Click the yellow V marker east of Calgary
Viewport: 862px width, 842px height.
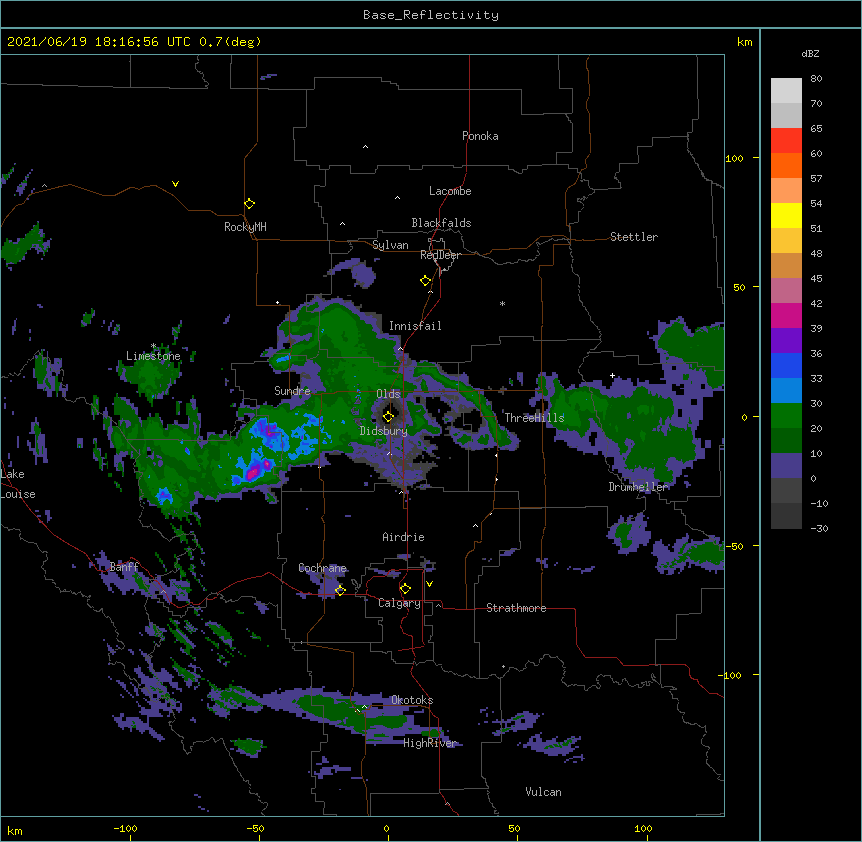(x=429, y=584)
